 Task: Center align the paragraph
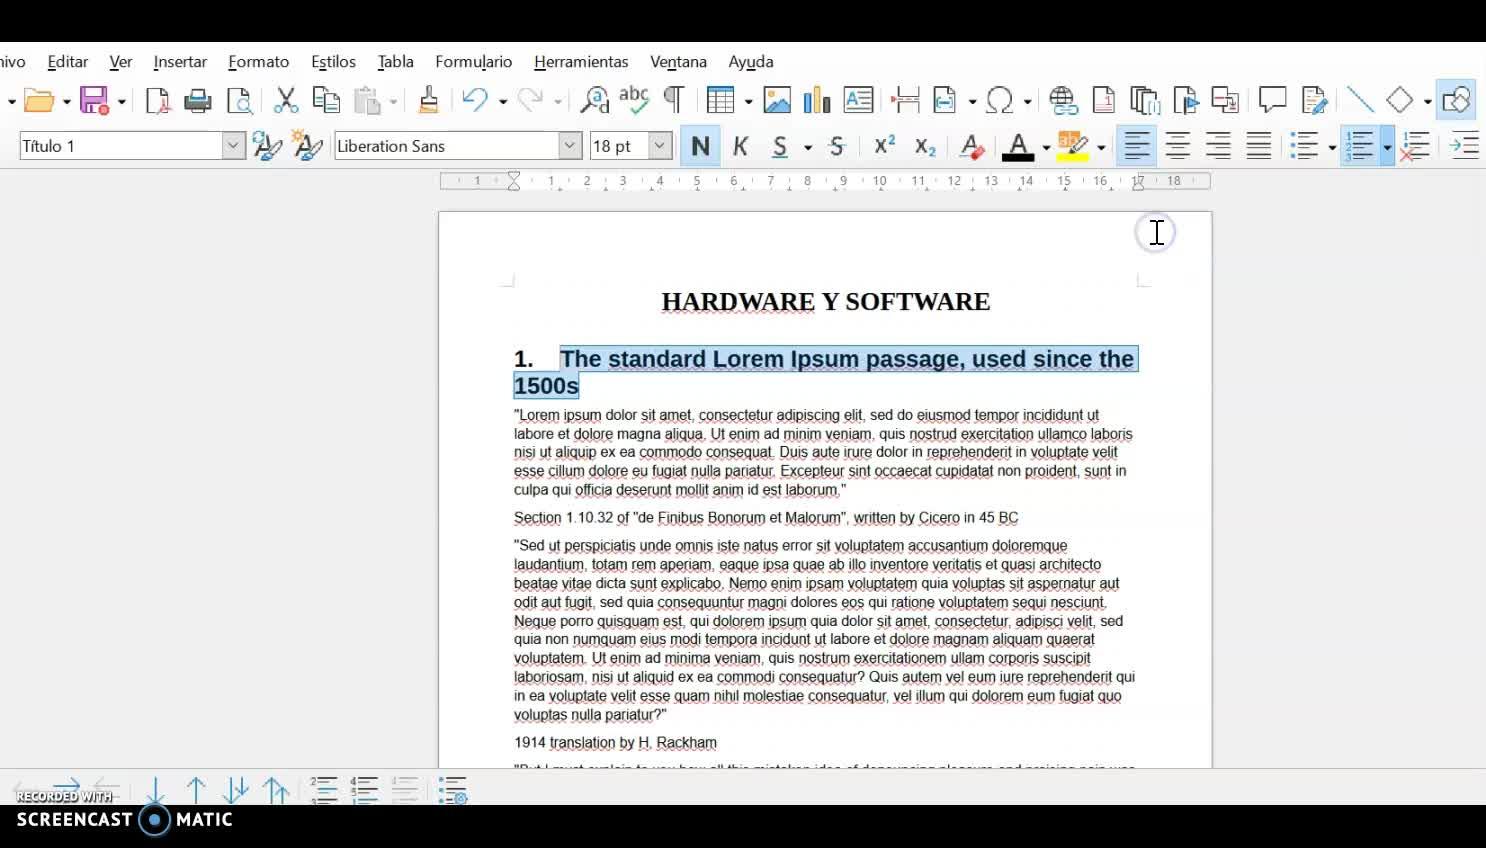[x=1177, y=146]
